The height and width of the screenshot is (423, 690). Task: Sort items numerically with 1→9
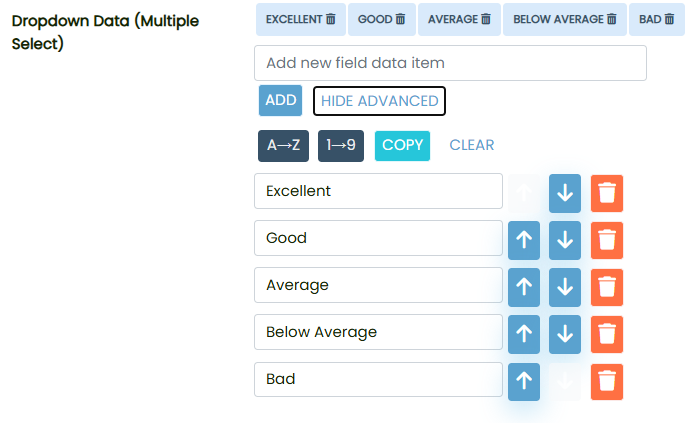click(341, 145)
